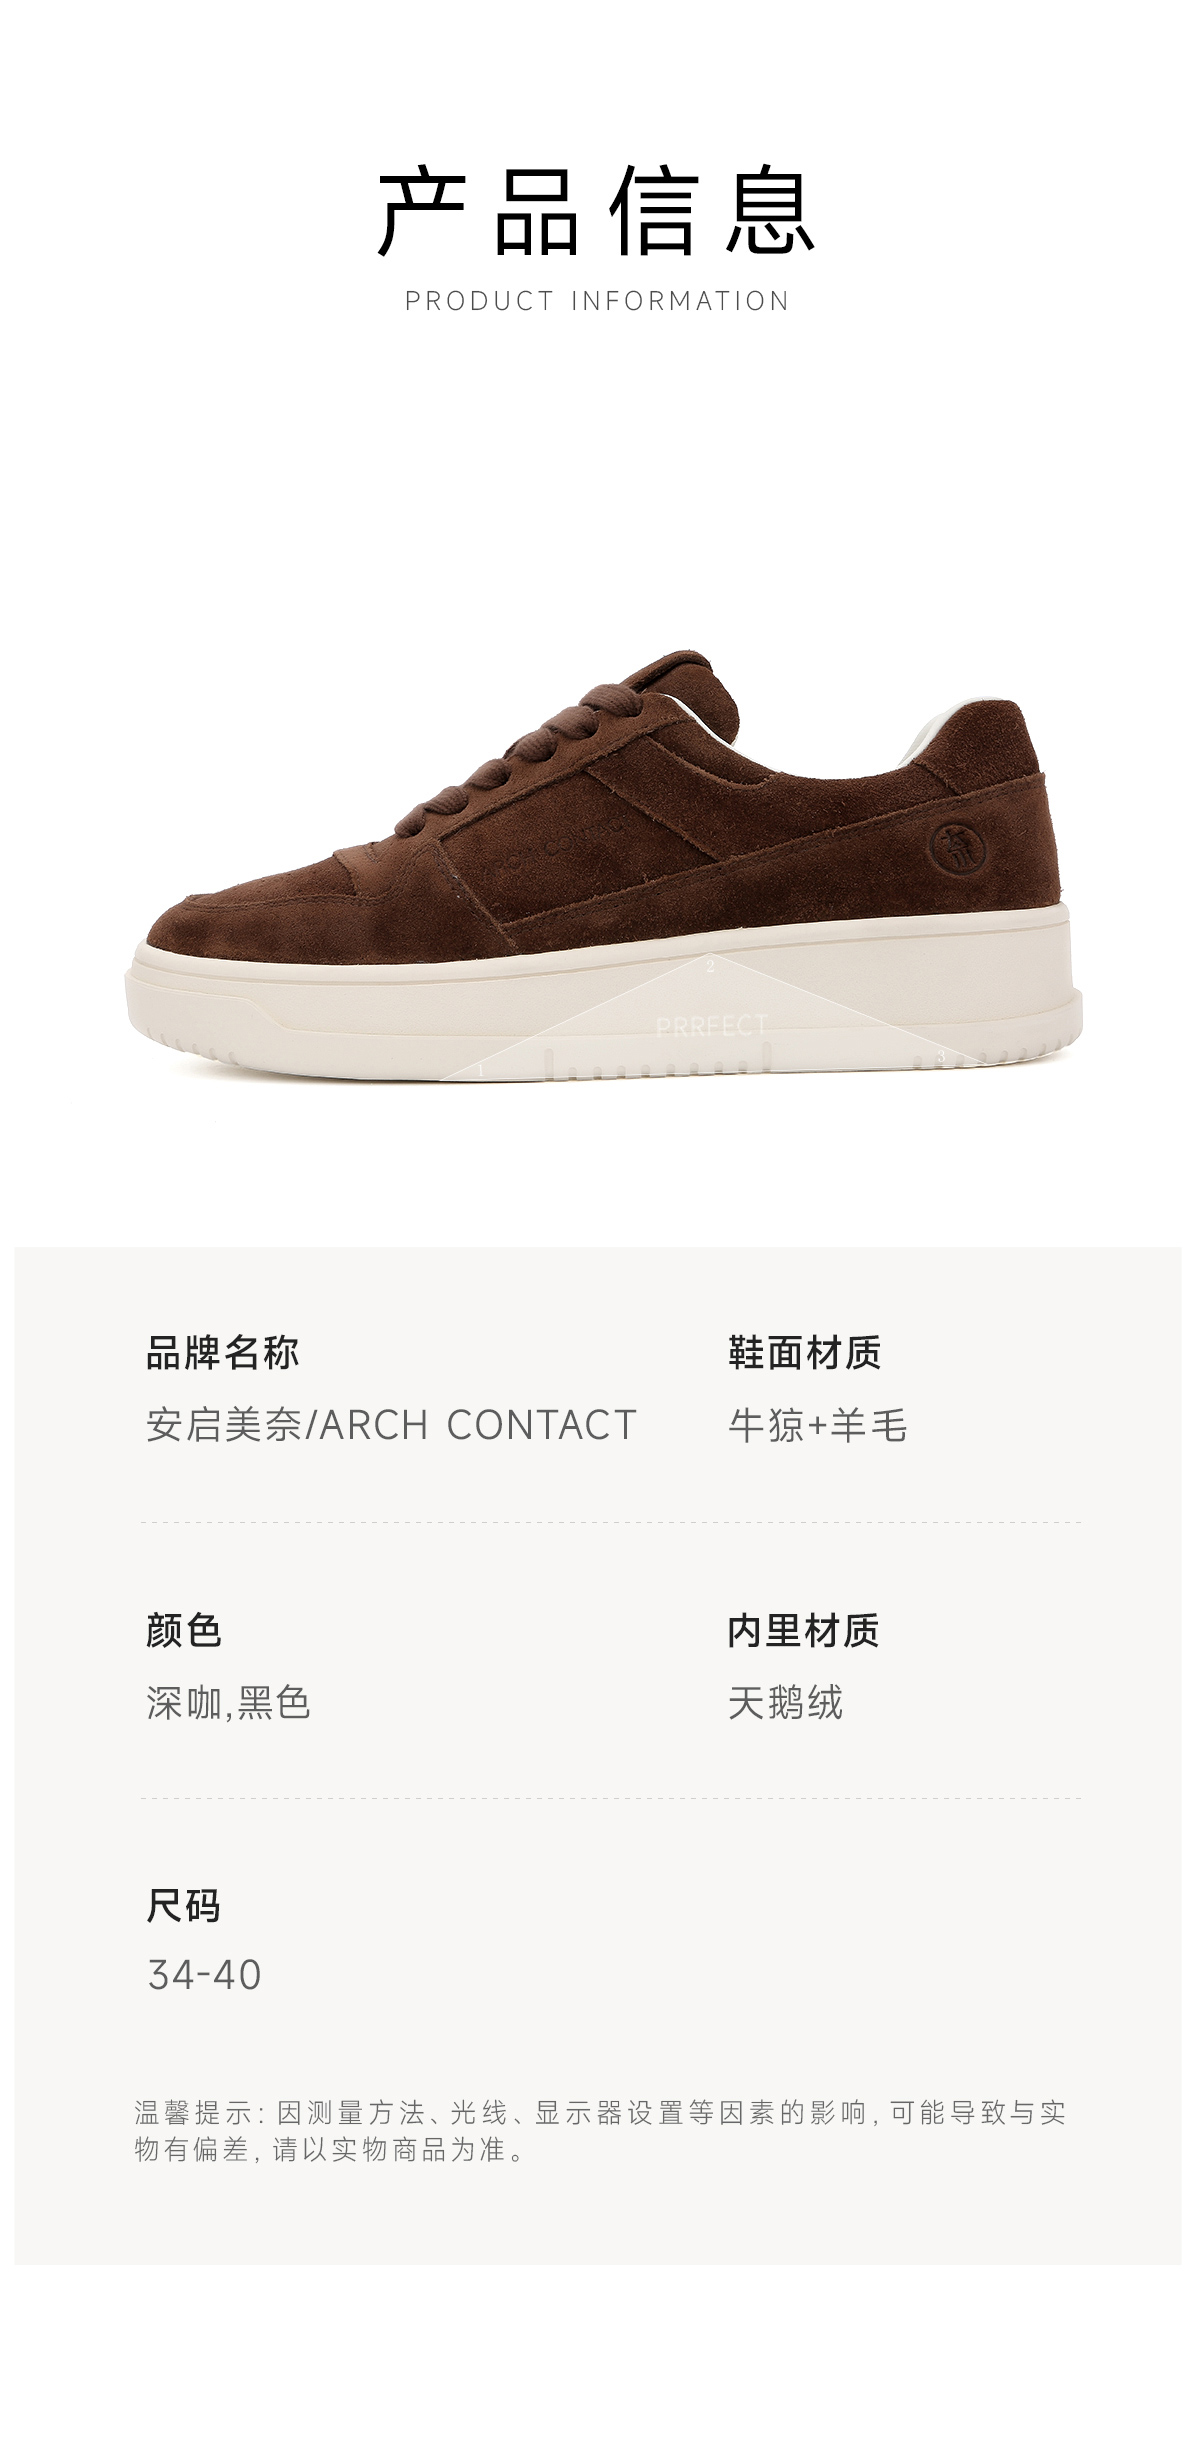Click the 鞋面材质 label

(x=804, y=1353)
